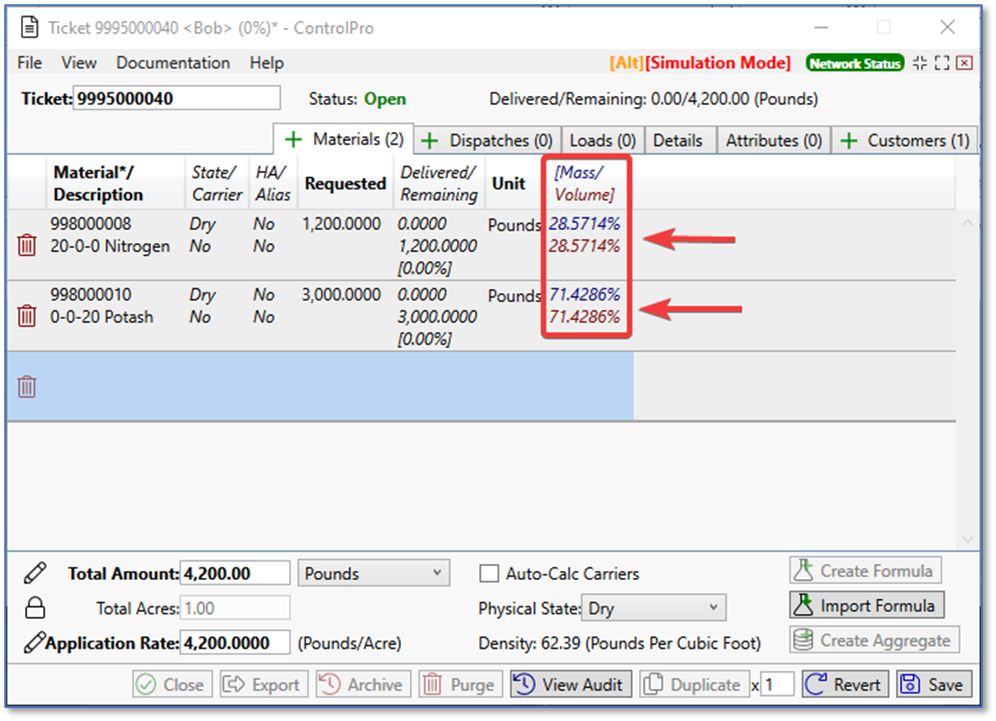Click pencil icon beside Application Rate

coord(35,642)
